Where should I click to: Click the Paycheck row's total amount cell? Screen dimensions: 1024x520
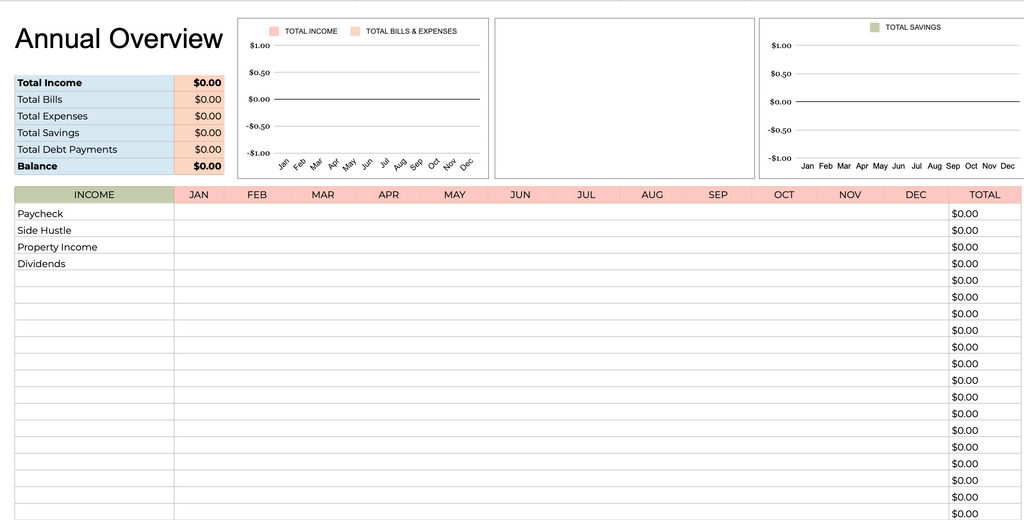(985, 214)
